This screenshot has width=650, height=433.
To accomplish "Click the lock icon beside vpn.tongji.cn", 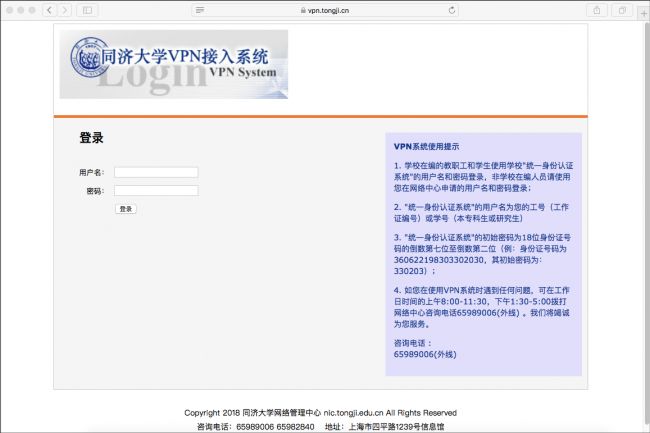I will (303, 10).
